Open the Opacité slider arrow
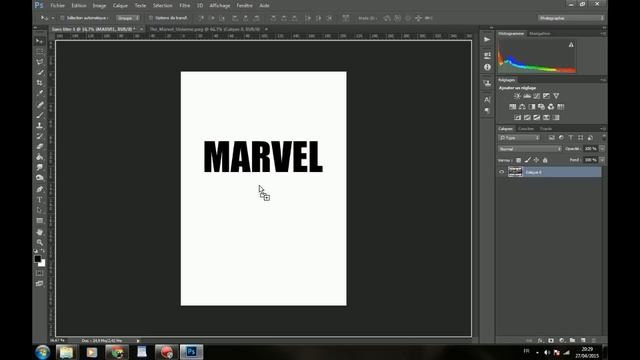The width and height of the screenshot is (640, 360). pyautogui.click(x=602, y=149)
